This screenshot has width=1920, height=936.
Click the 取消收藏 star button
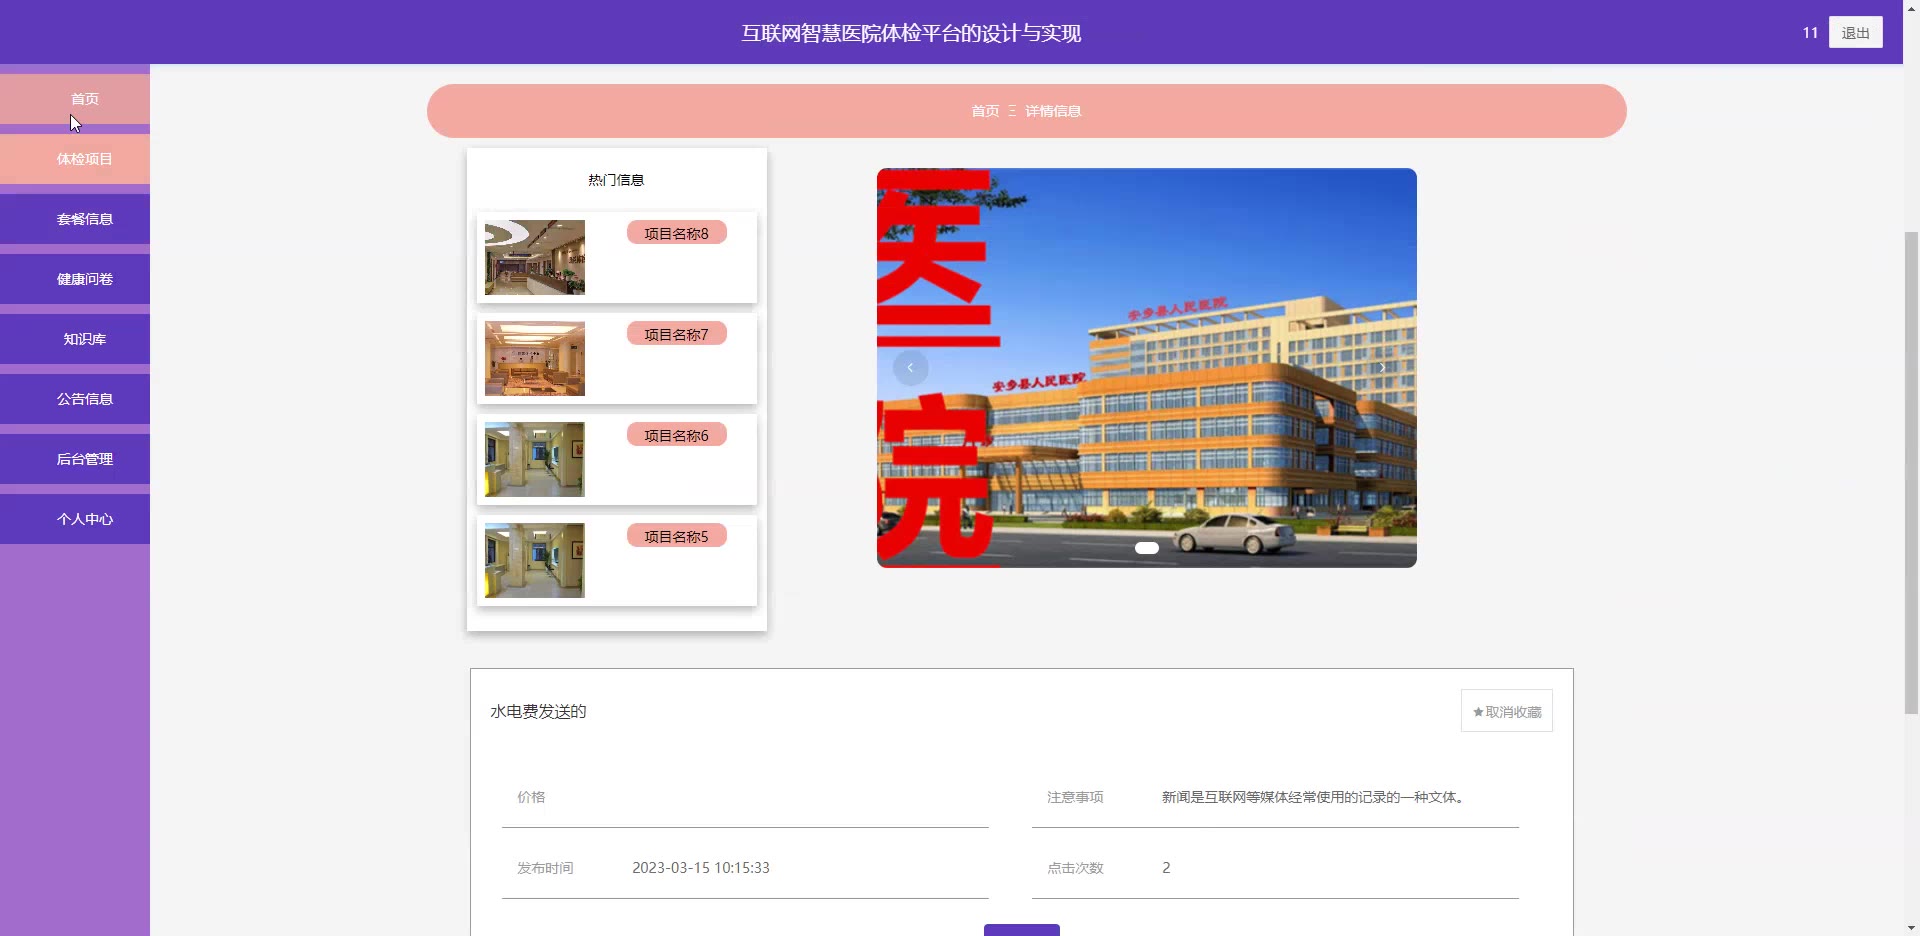click(1507, 711)
